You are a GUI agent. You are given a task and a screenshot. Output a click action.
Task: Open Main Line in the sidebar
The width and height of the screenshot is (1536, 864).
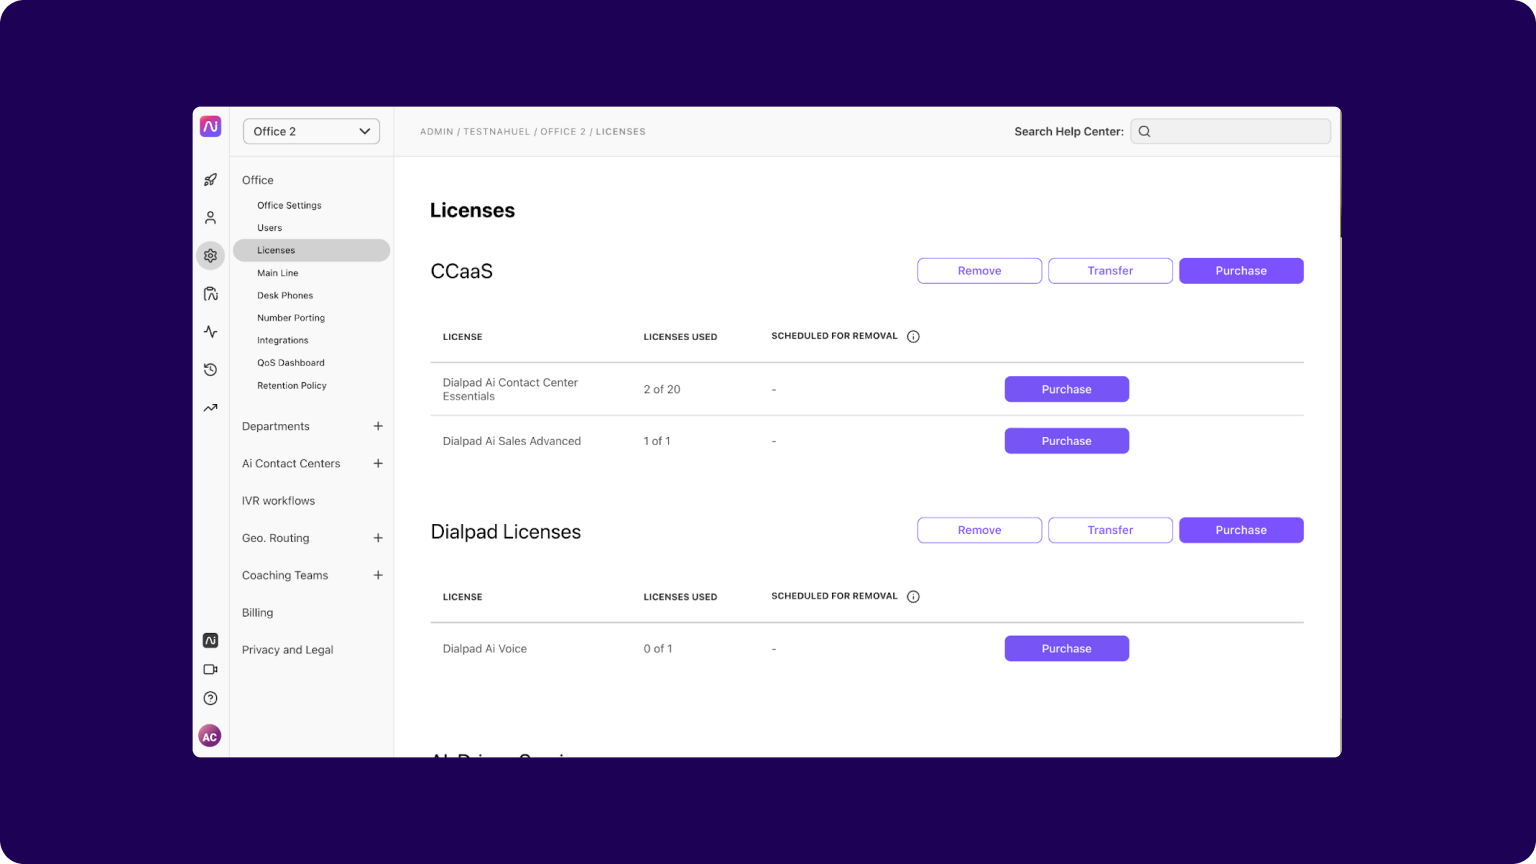pos(277,273)
